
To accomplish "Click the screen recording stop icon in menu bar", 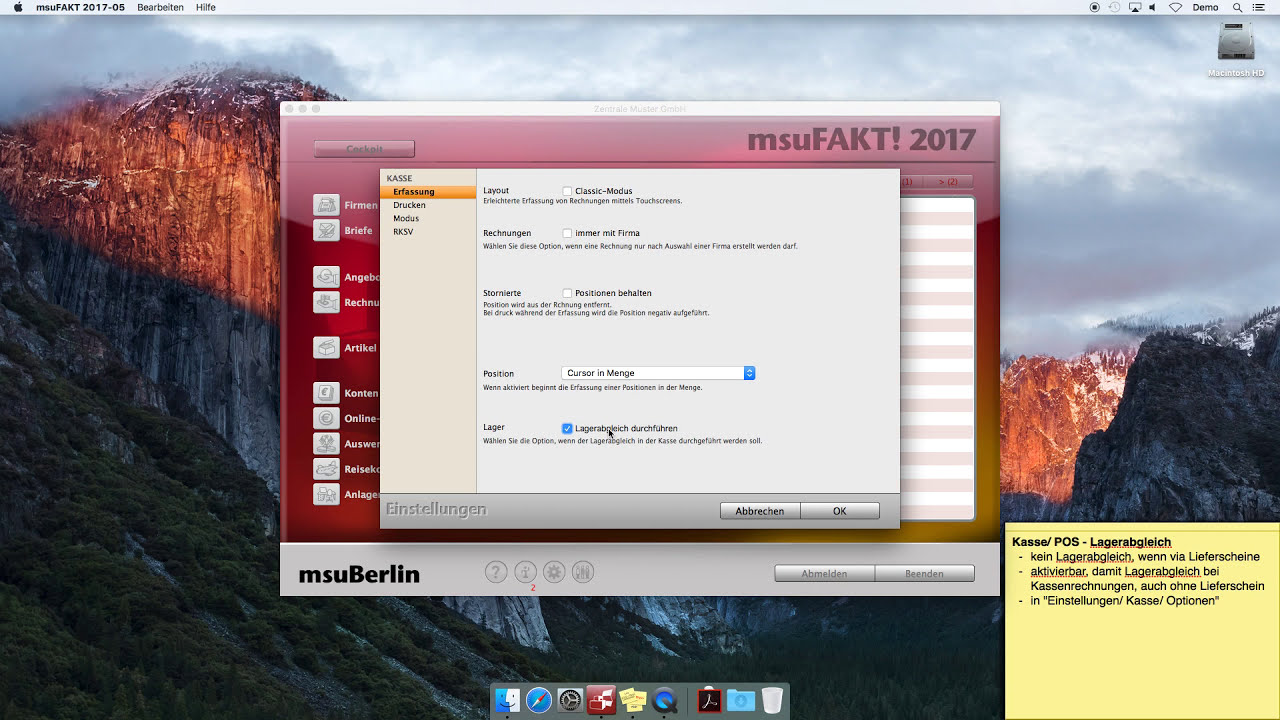I will (x=1094, y=7).
